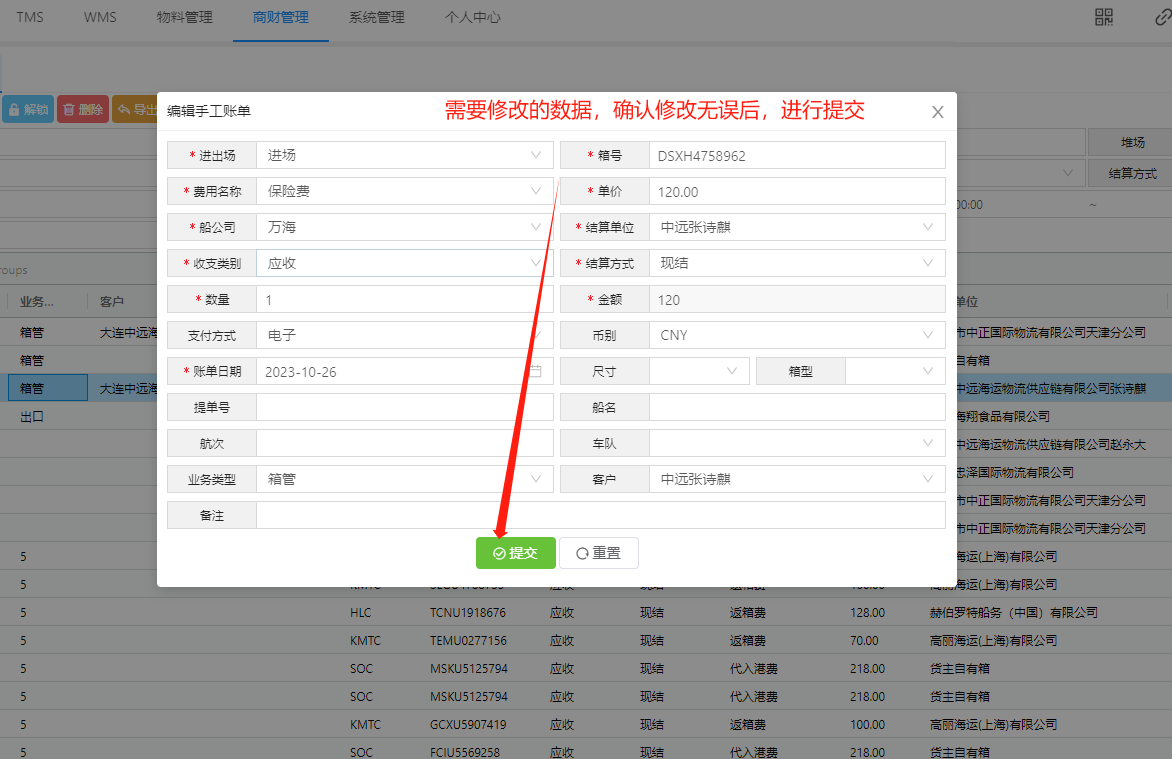Click the red 删除 trash button

[x=82, y=110]
